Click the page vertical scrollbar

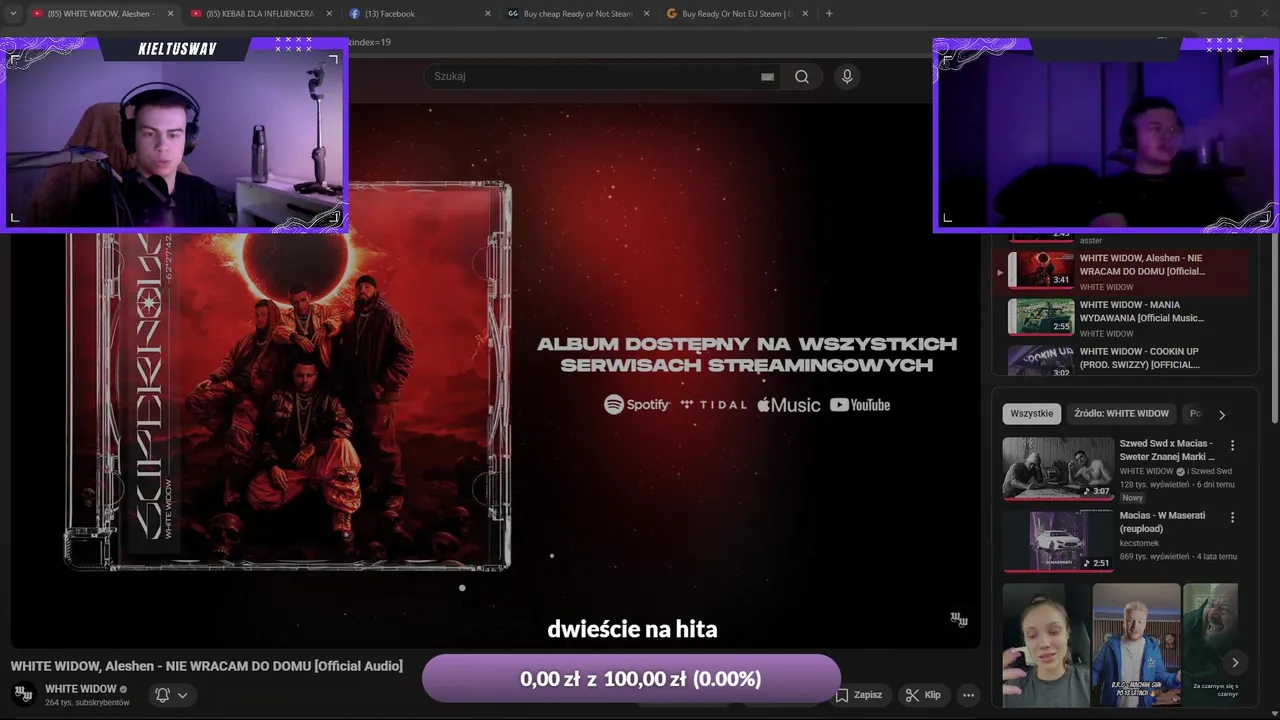click(1274, 330)
